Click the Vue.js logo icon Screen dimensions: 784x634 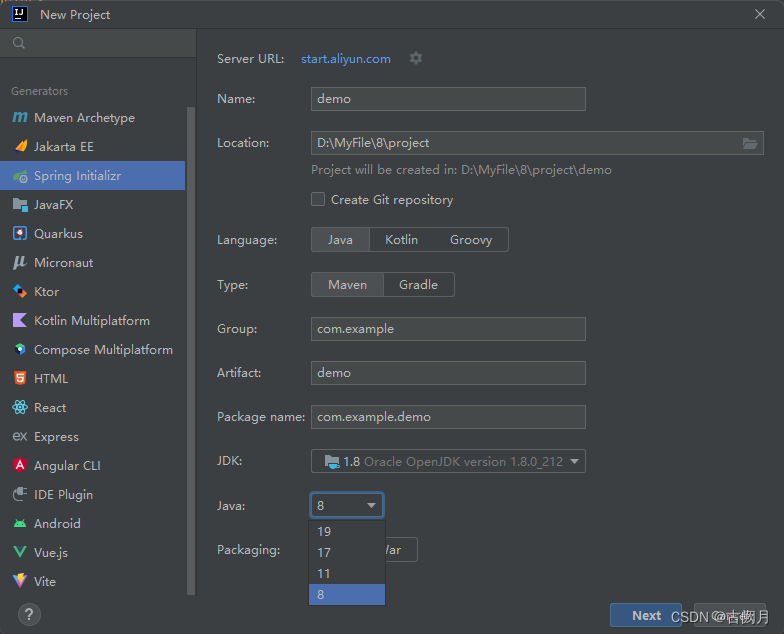[x=20, y=552]
